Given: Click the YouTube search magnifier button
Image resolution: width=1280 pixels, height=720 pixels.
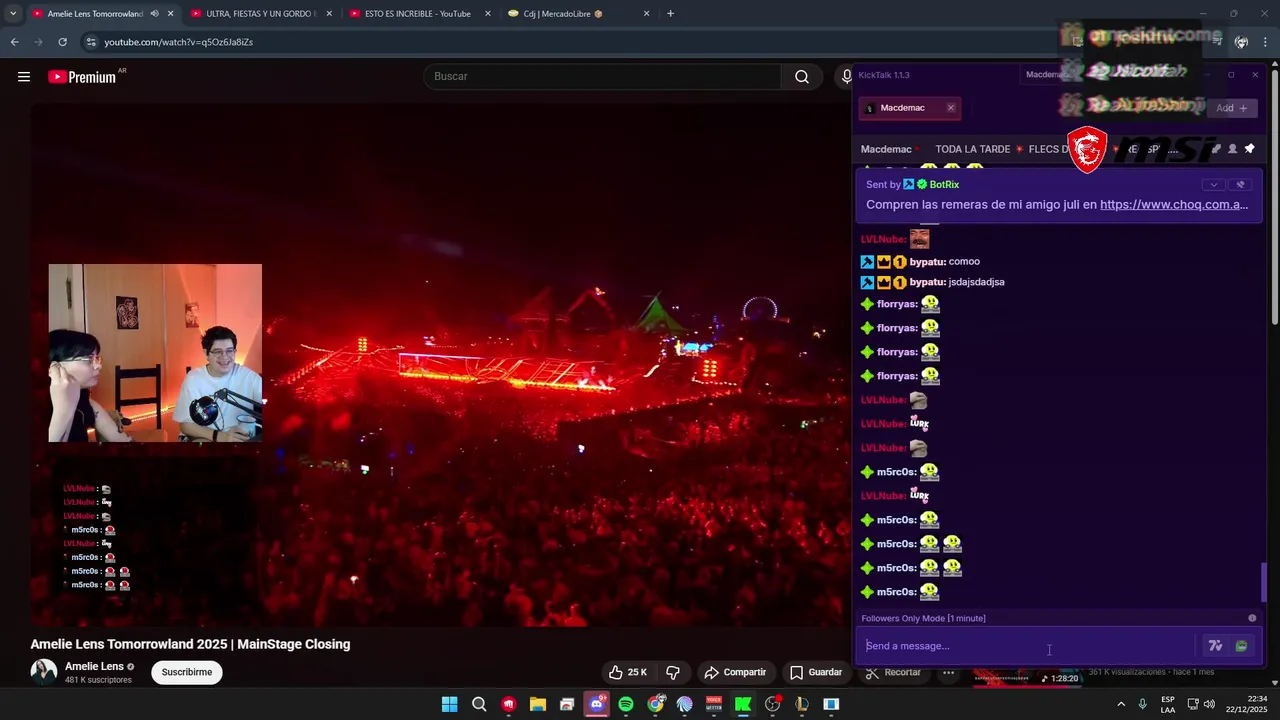Looking at the screenshot, I should click(802, 77).
